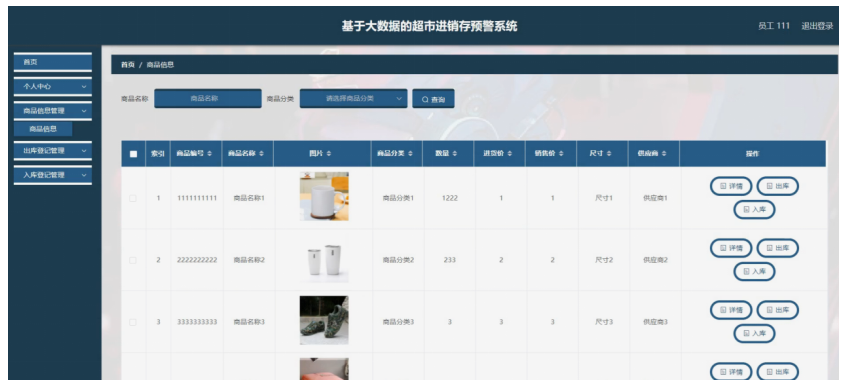Sort table by 商品名称 column arrows

tap(262, 154)
